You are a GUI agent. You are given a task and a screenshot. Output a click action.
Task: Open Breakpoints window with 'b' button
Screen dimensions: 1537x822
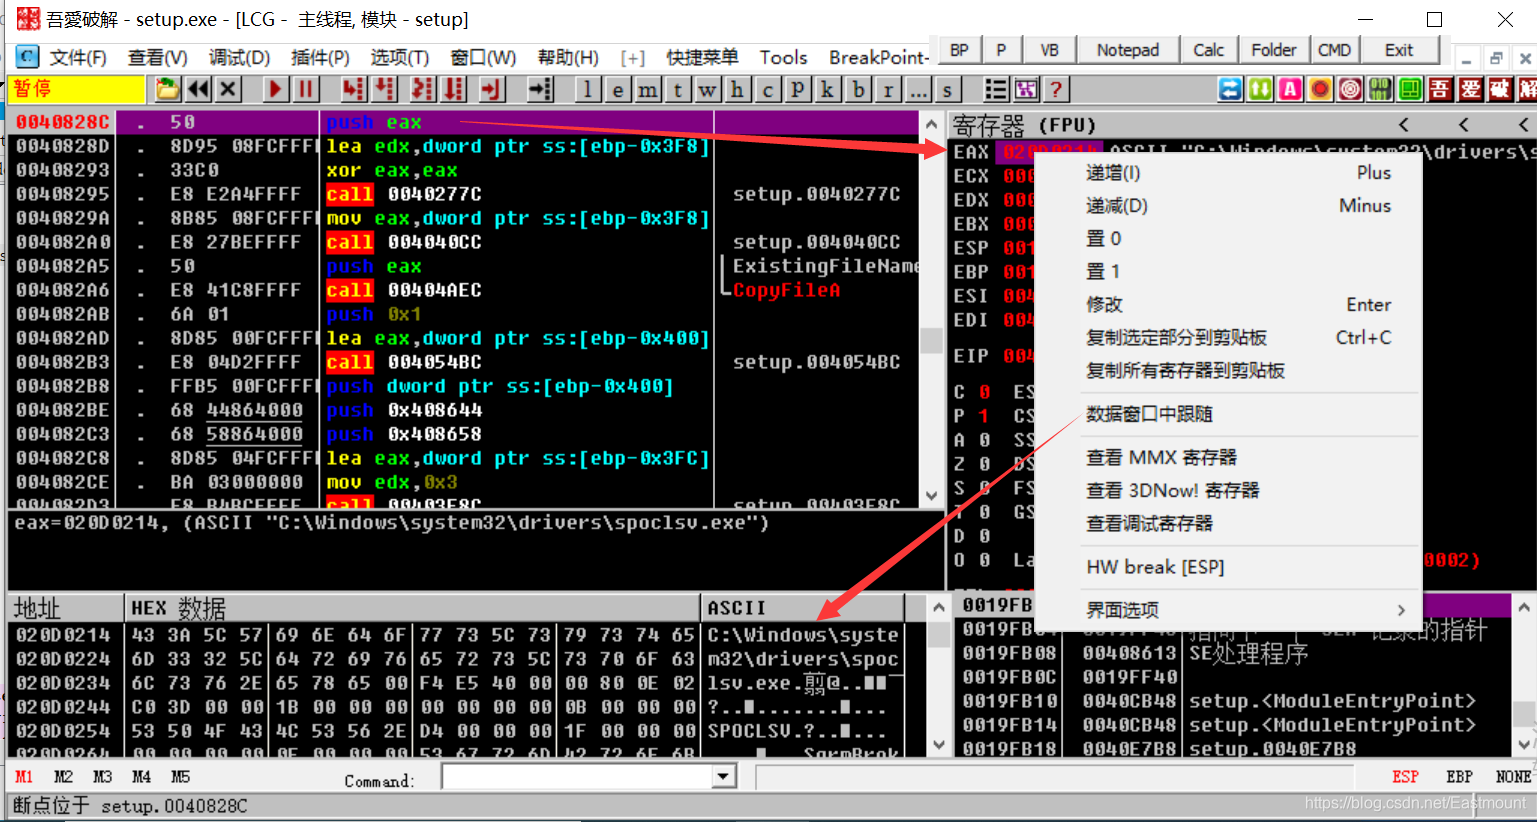click(858, 89)
